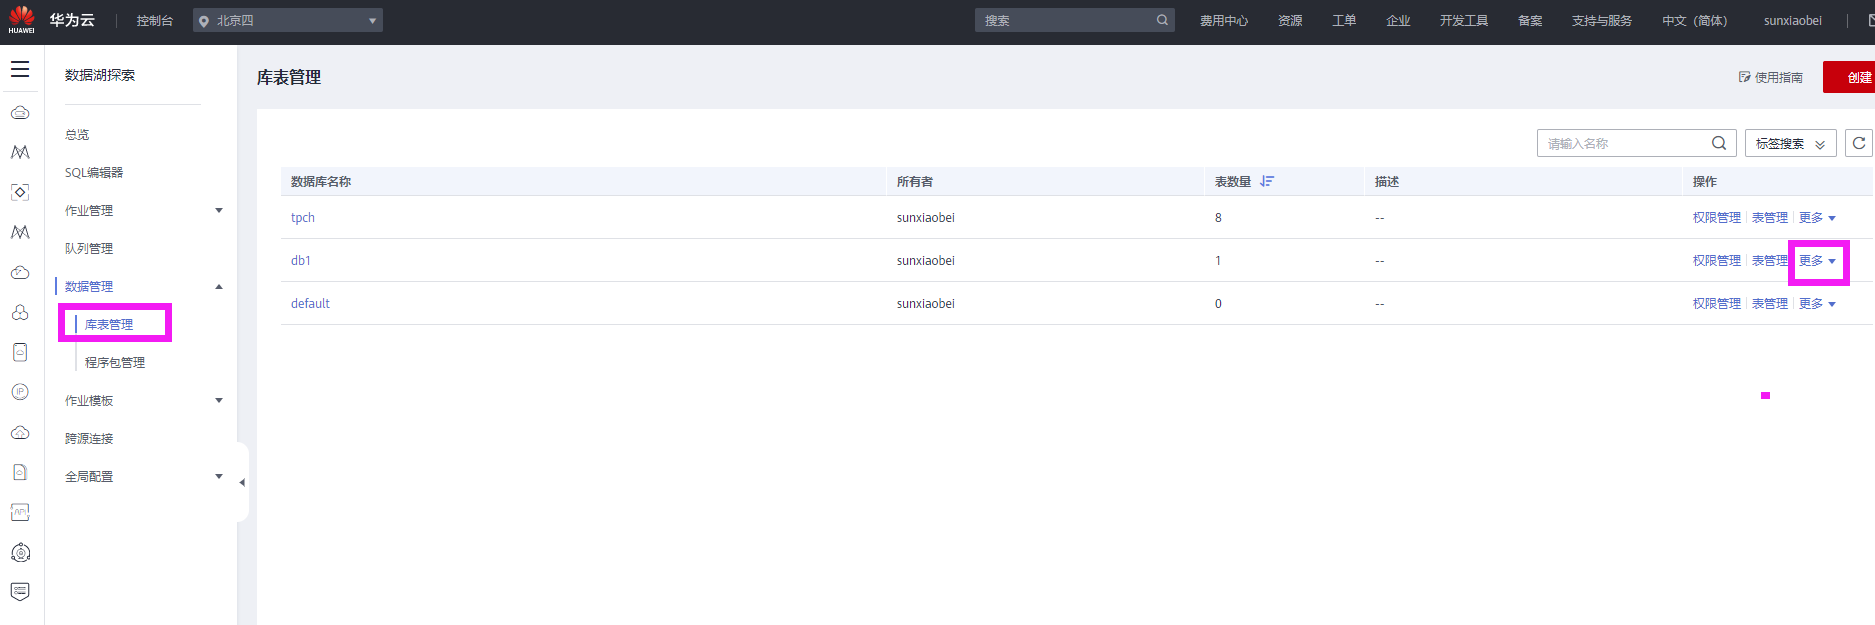Click 数据库名称 column header

(321, 181)
